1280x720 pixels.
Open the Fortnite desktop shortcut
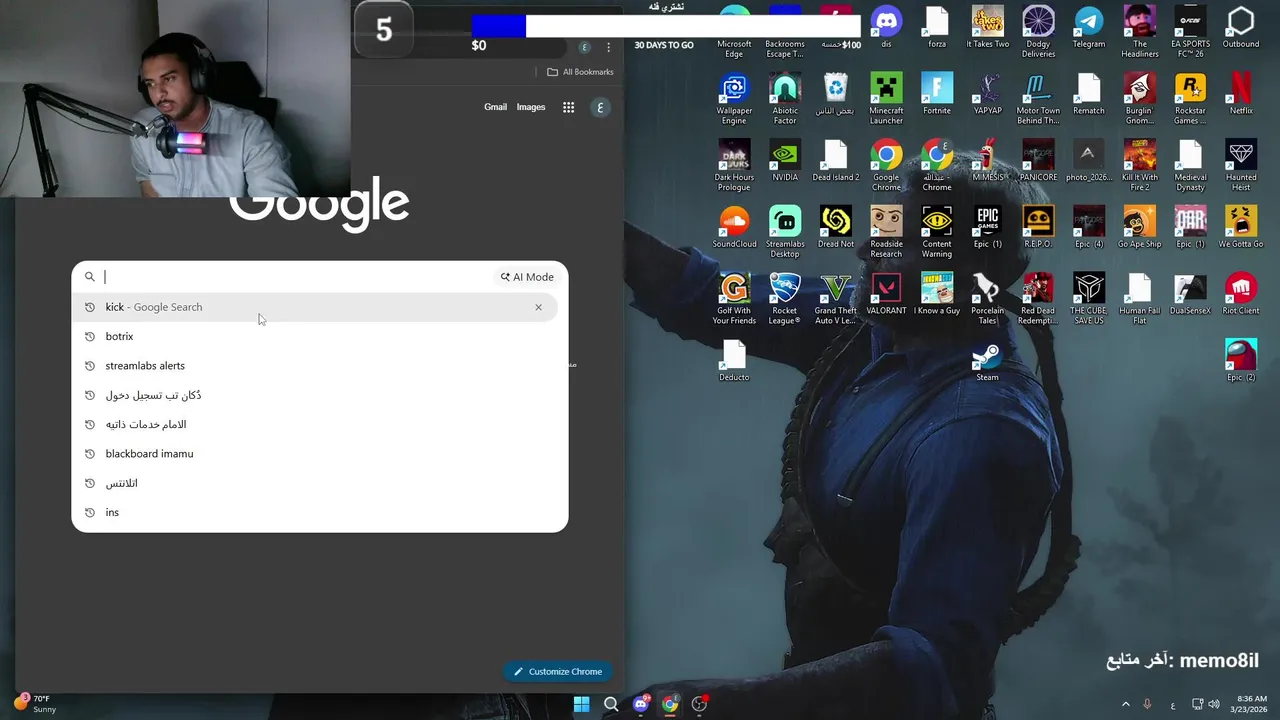(937, 93)
